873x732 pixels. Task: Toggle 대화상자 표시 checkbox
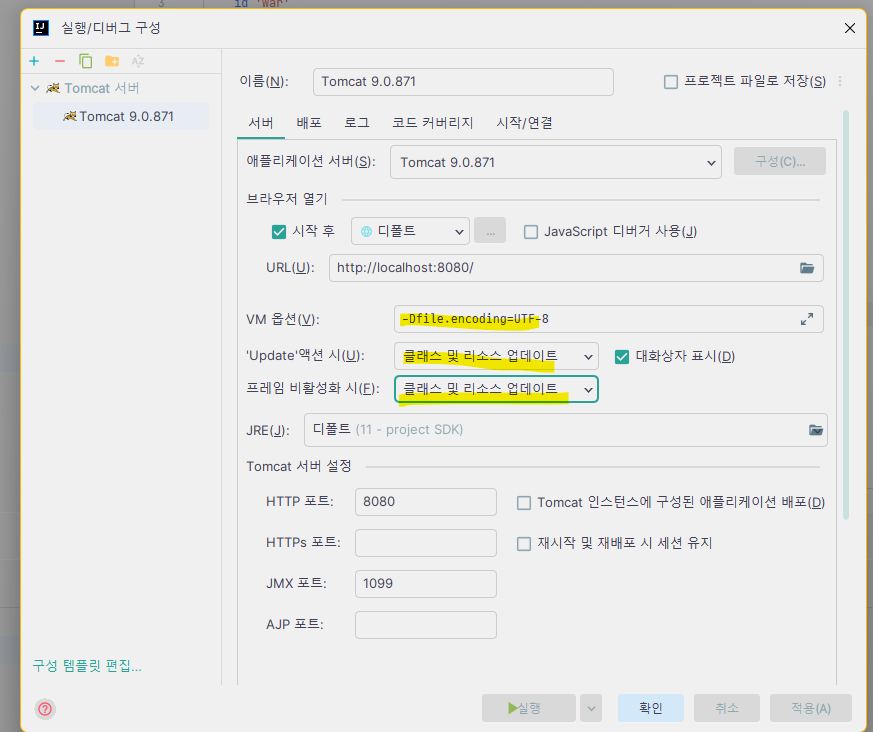click(622, 356)
